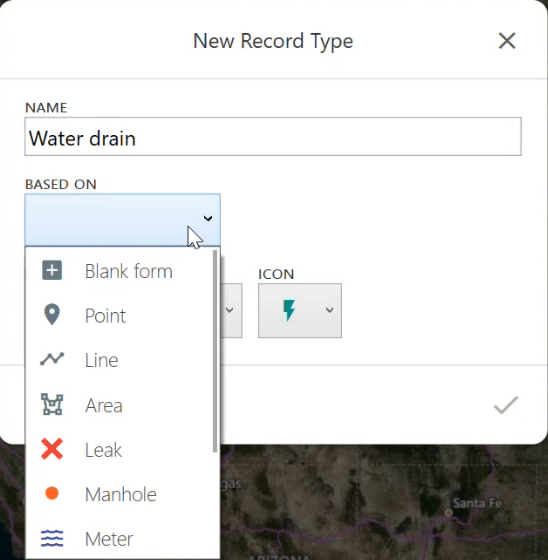The height and width of the screenshot is (560, 548).
Task: Choose the Line polyline icon
Action: (x=52, y=359)
